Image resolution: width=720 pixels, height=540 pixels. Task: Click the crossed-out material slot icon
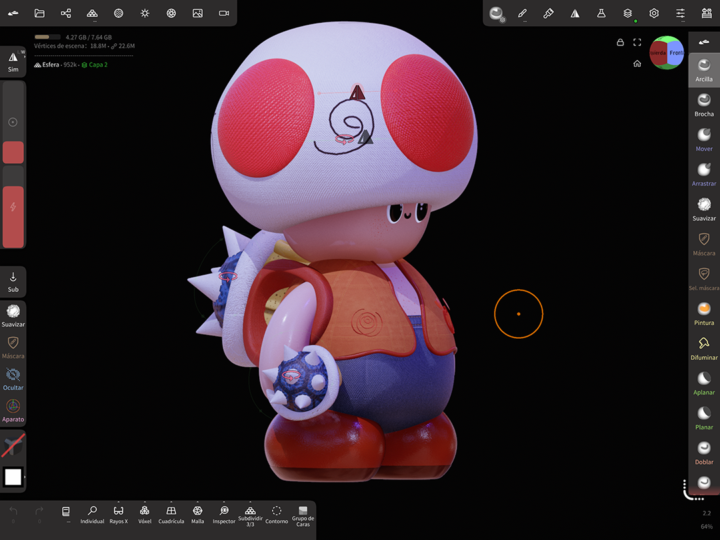point(13,445)
